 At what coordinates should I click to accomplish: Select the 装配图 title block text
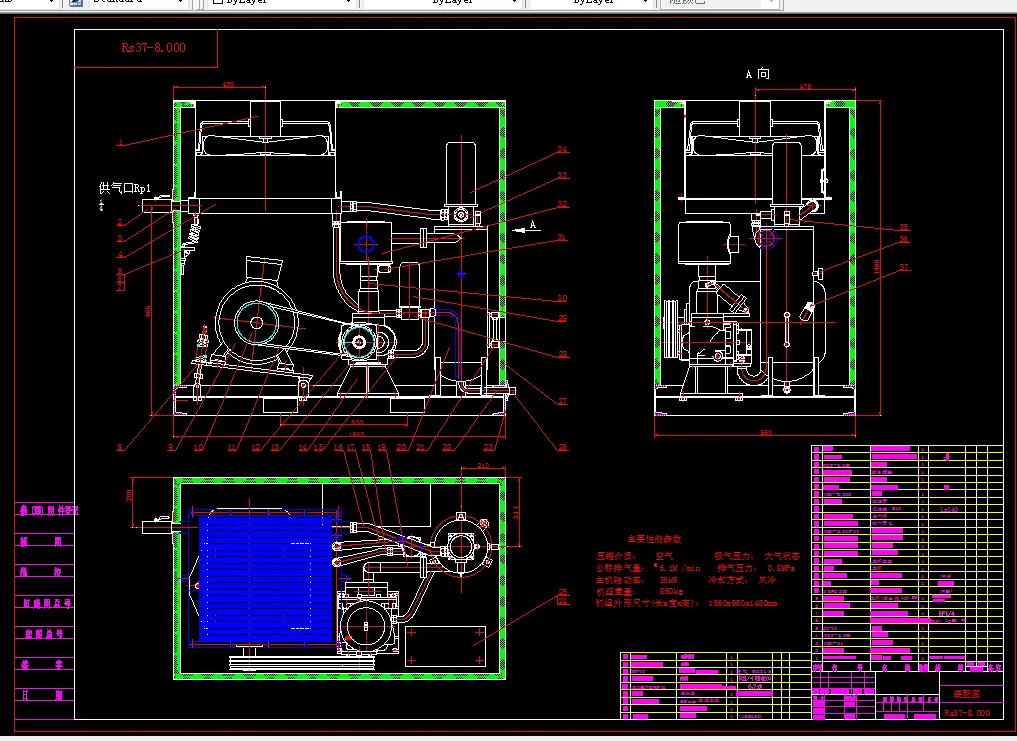(x=966, y=694)
